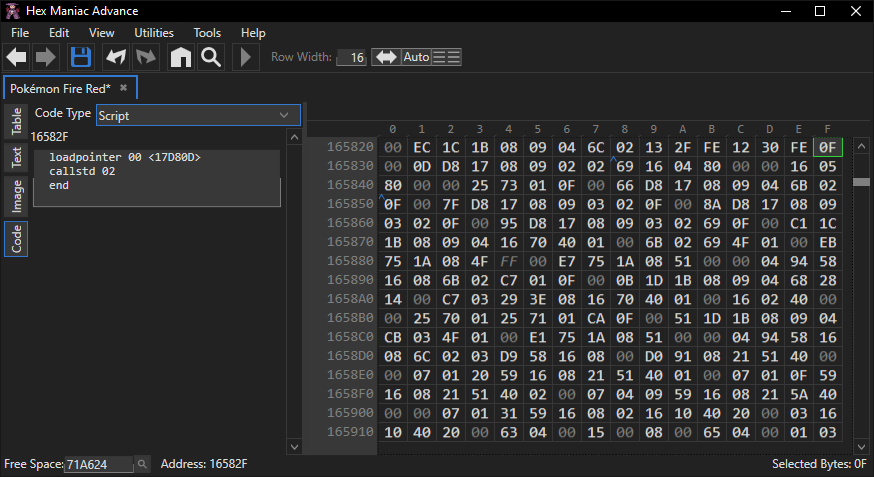Click the Row Width value field
The width and height of the screenshot is (874, 477).
pyautogui.click(x=352, y=57)
